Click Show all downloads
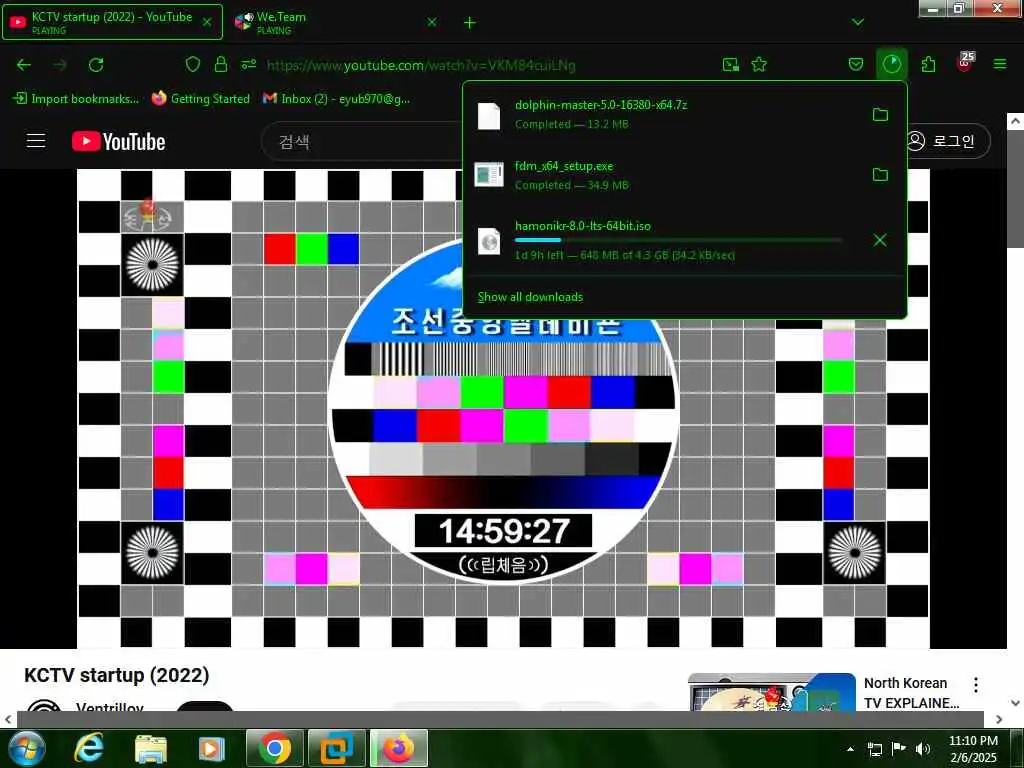 530,296
